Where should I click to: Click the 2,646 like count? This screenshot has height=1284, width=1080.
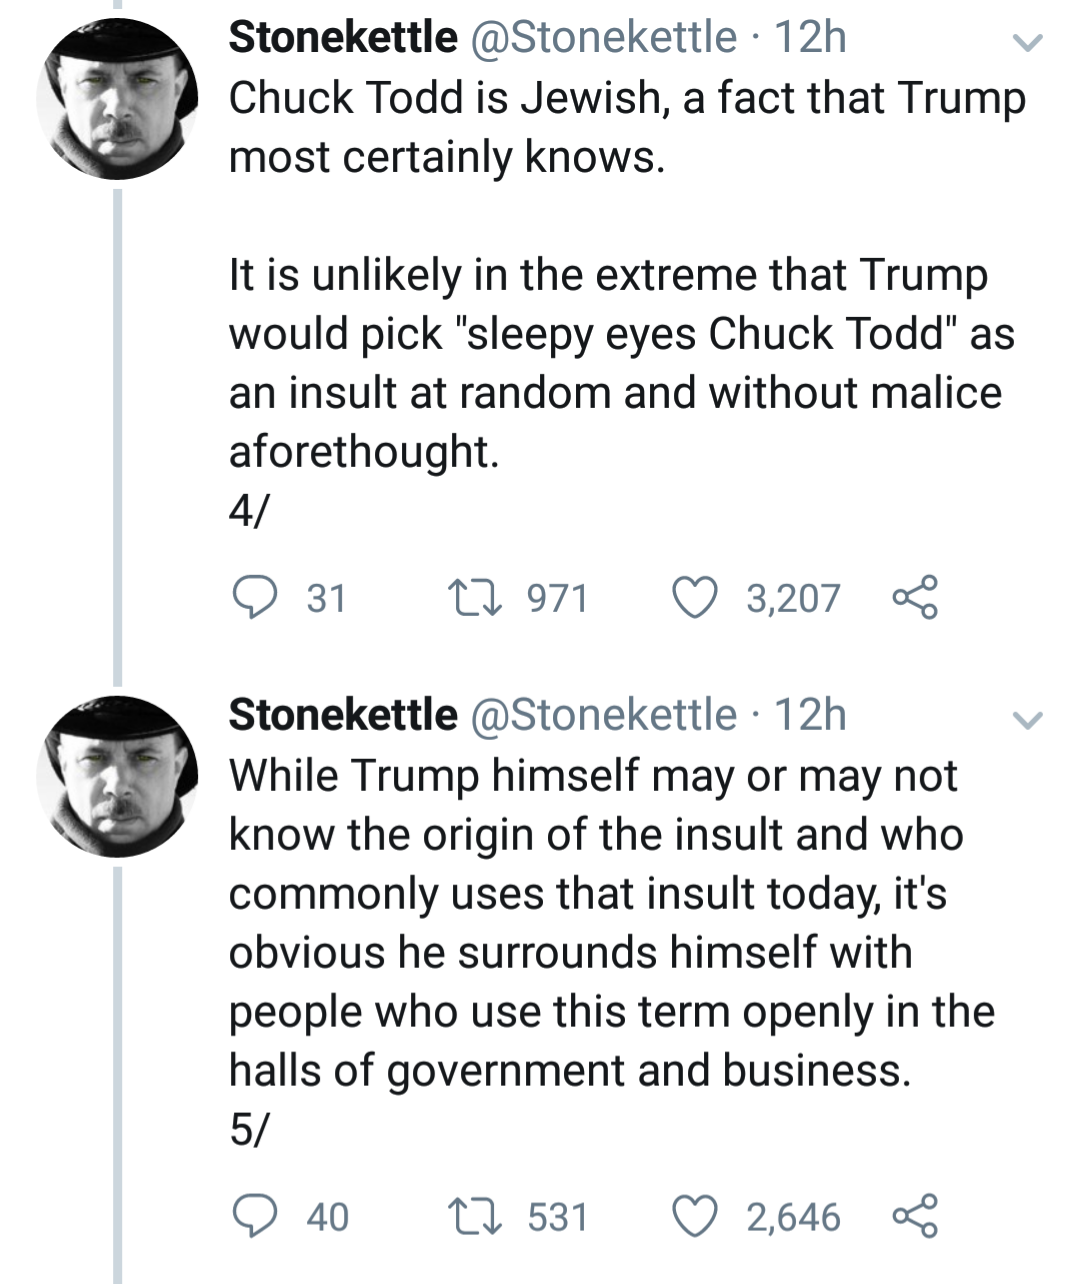click(793, 1217)
